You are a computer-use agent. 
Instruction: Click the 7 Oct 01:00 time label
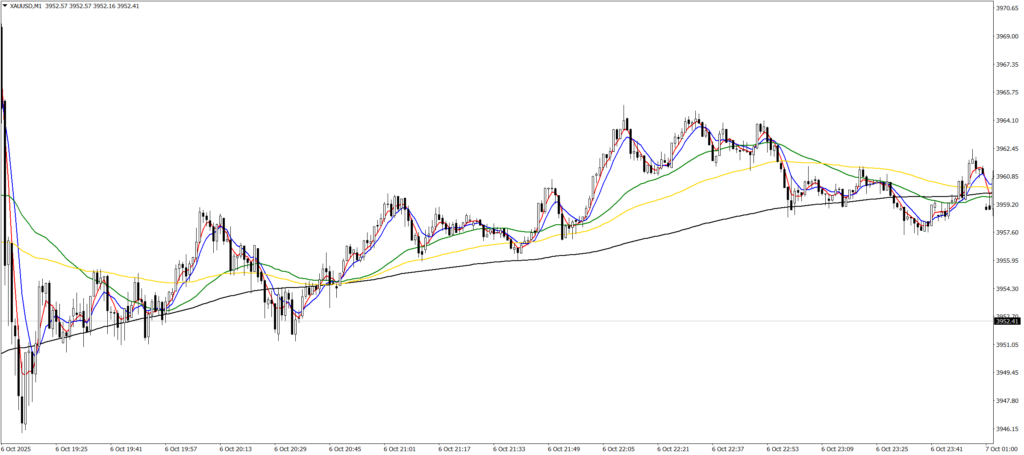[x=1005, y=449]
